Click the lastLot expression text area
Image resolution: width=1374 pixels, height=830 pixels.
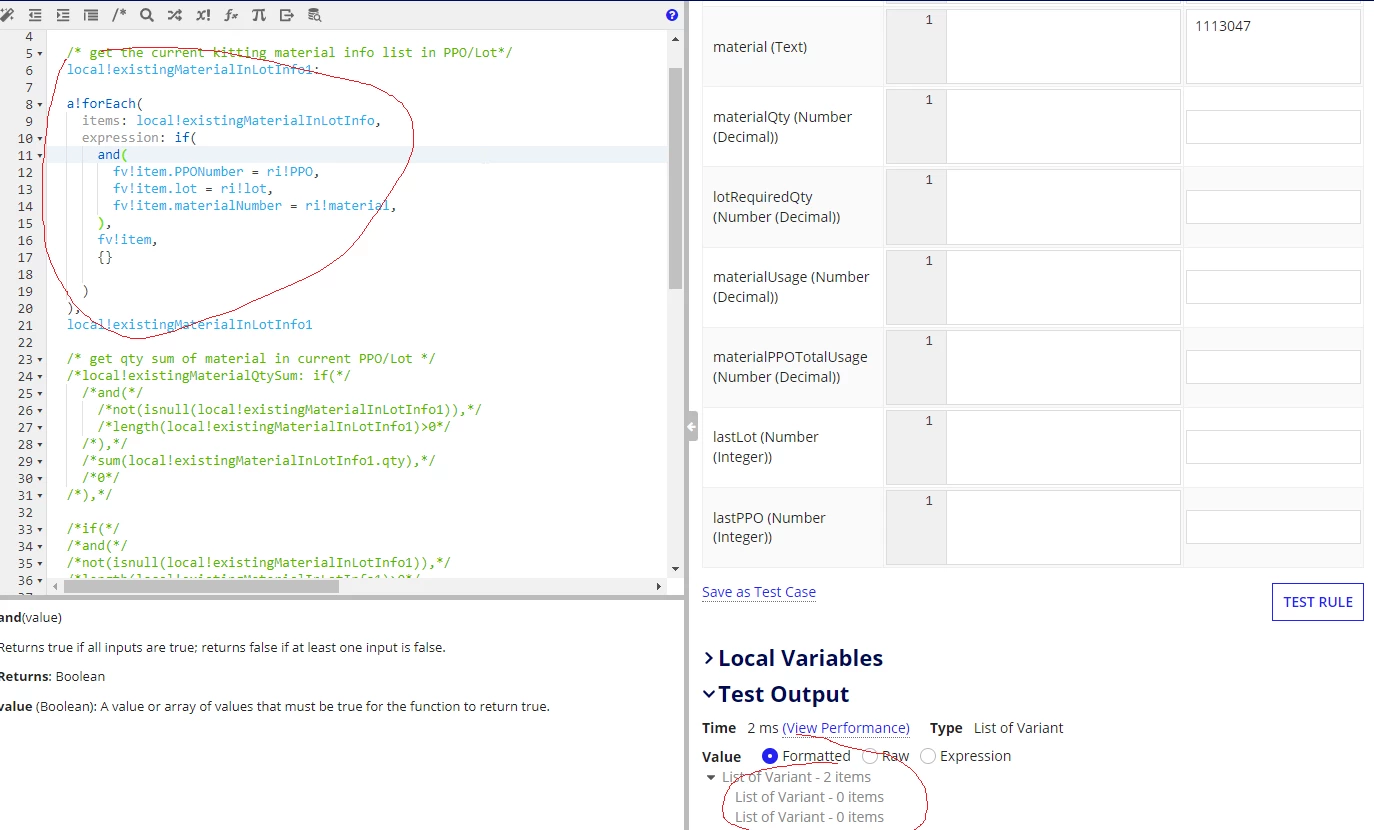pyautogui.click(x=1063, y=447)
